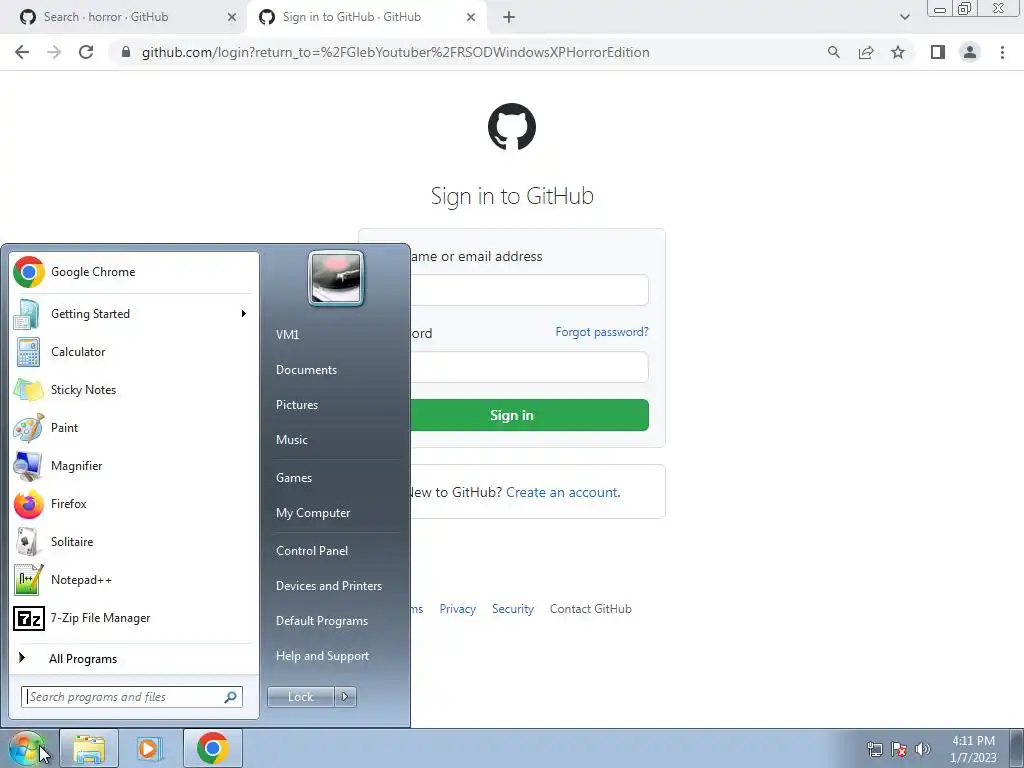Viewport: 1024px width, 768px height.
Task: Open Control Panel
Action: coord(312,551)
